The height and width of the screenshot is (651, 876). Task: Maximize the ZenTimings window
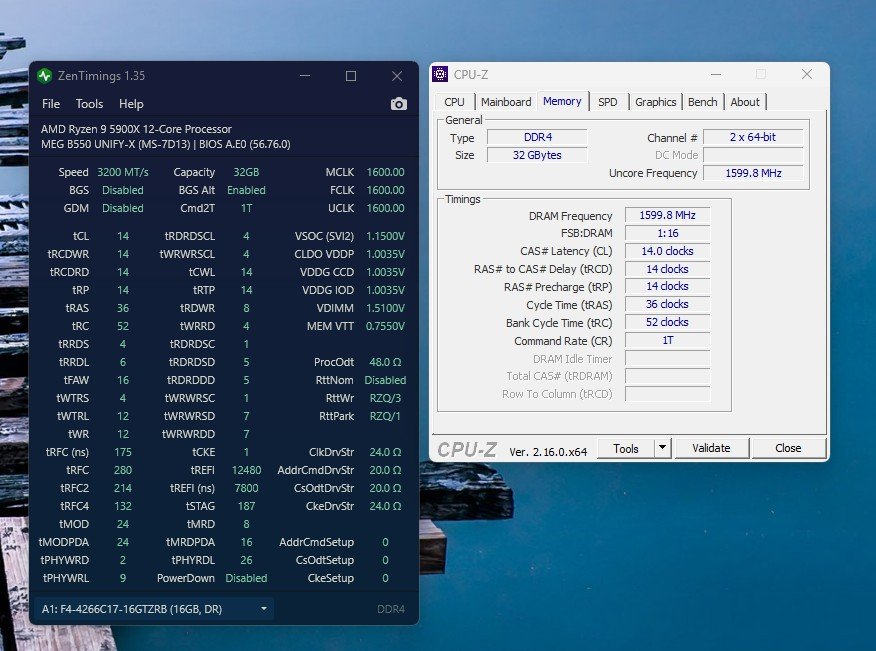(x=351, y=75)
